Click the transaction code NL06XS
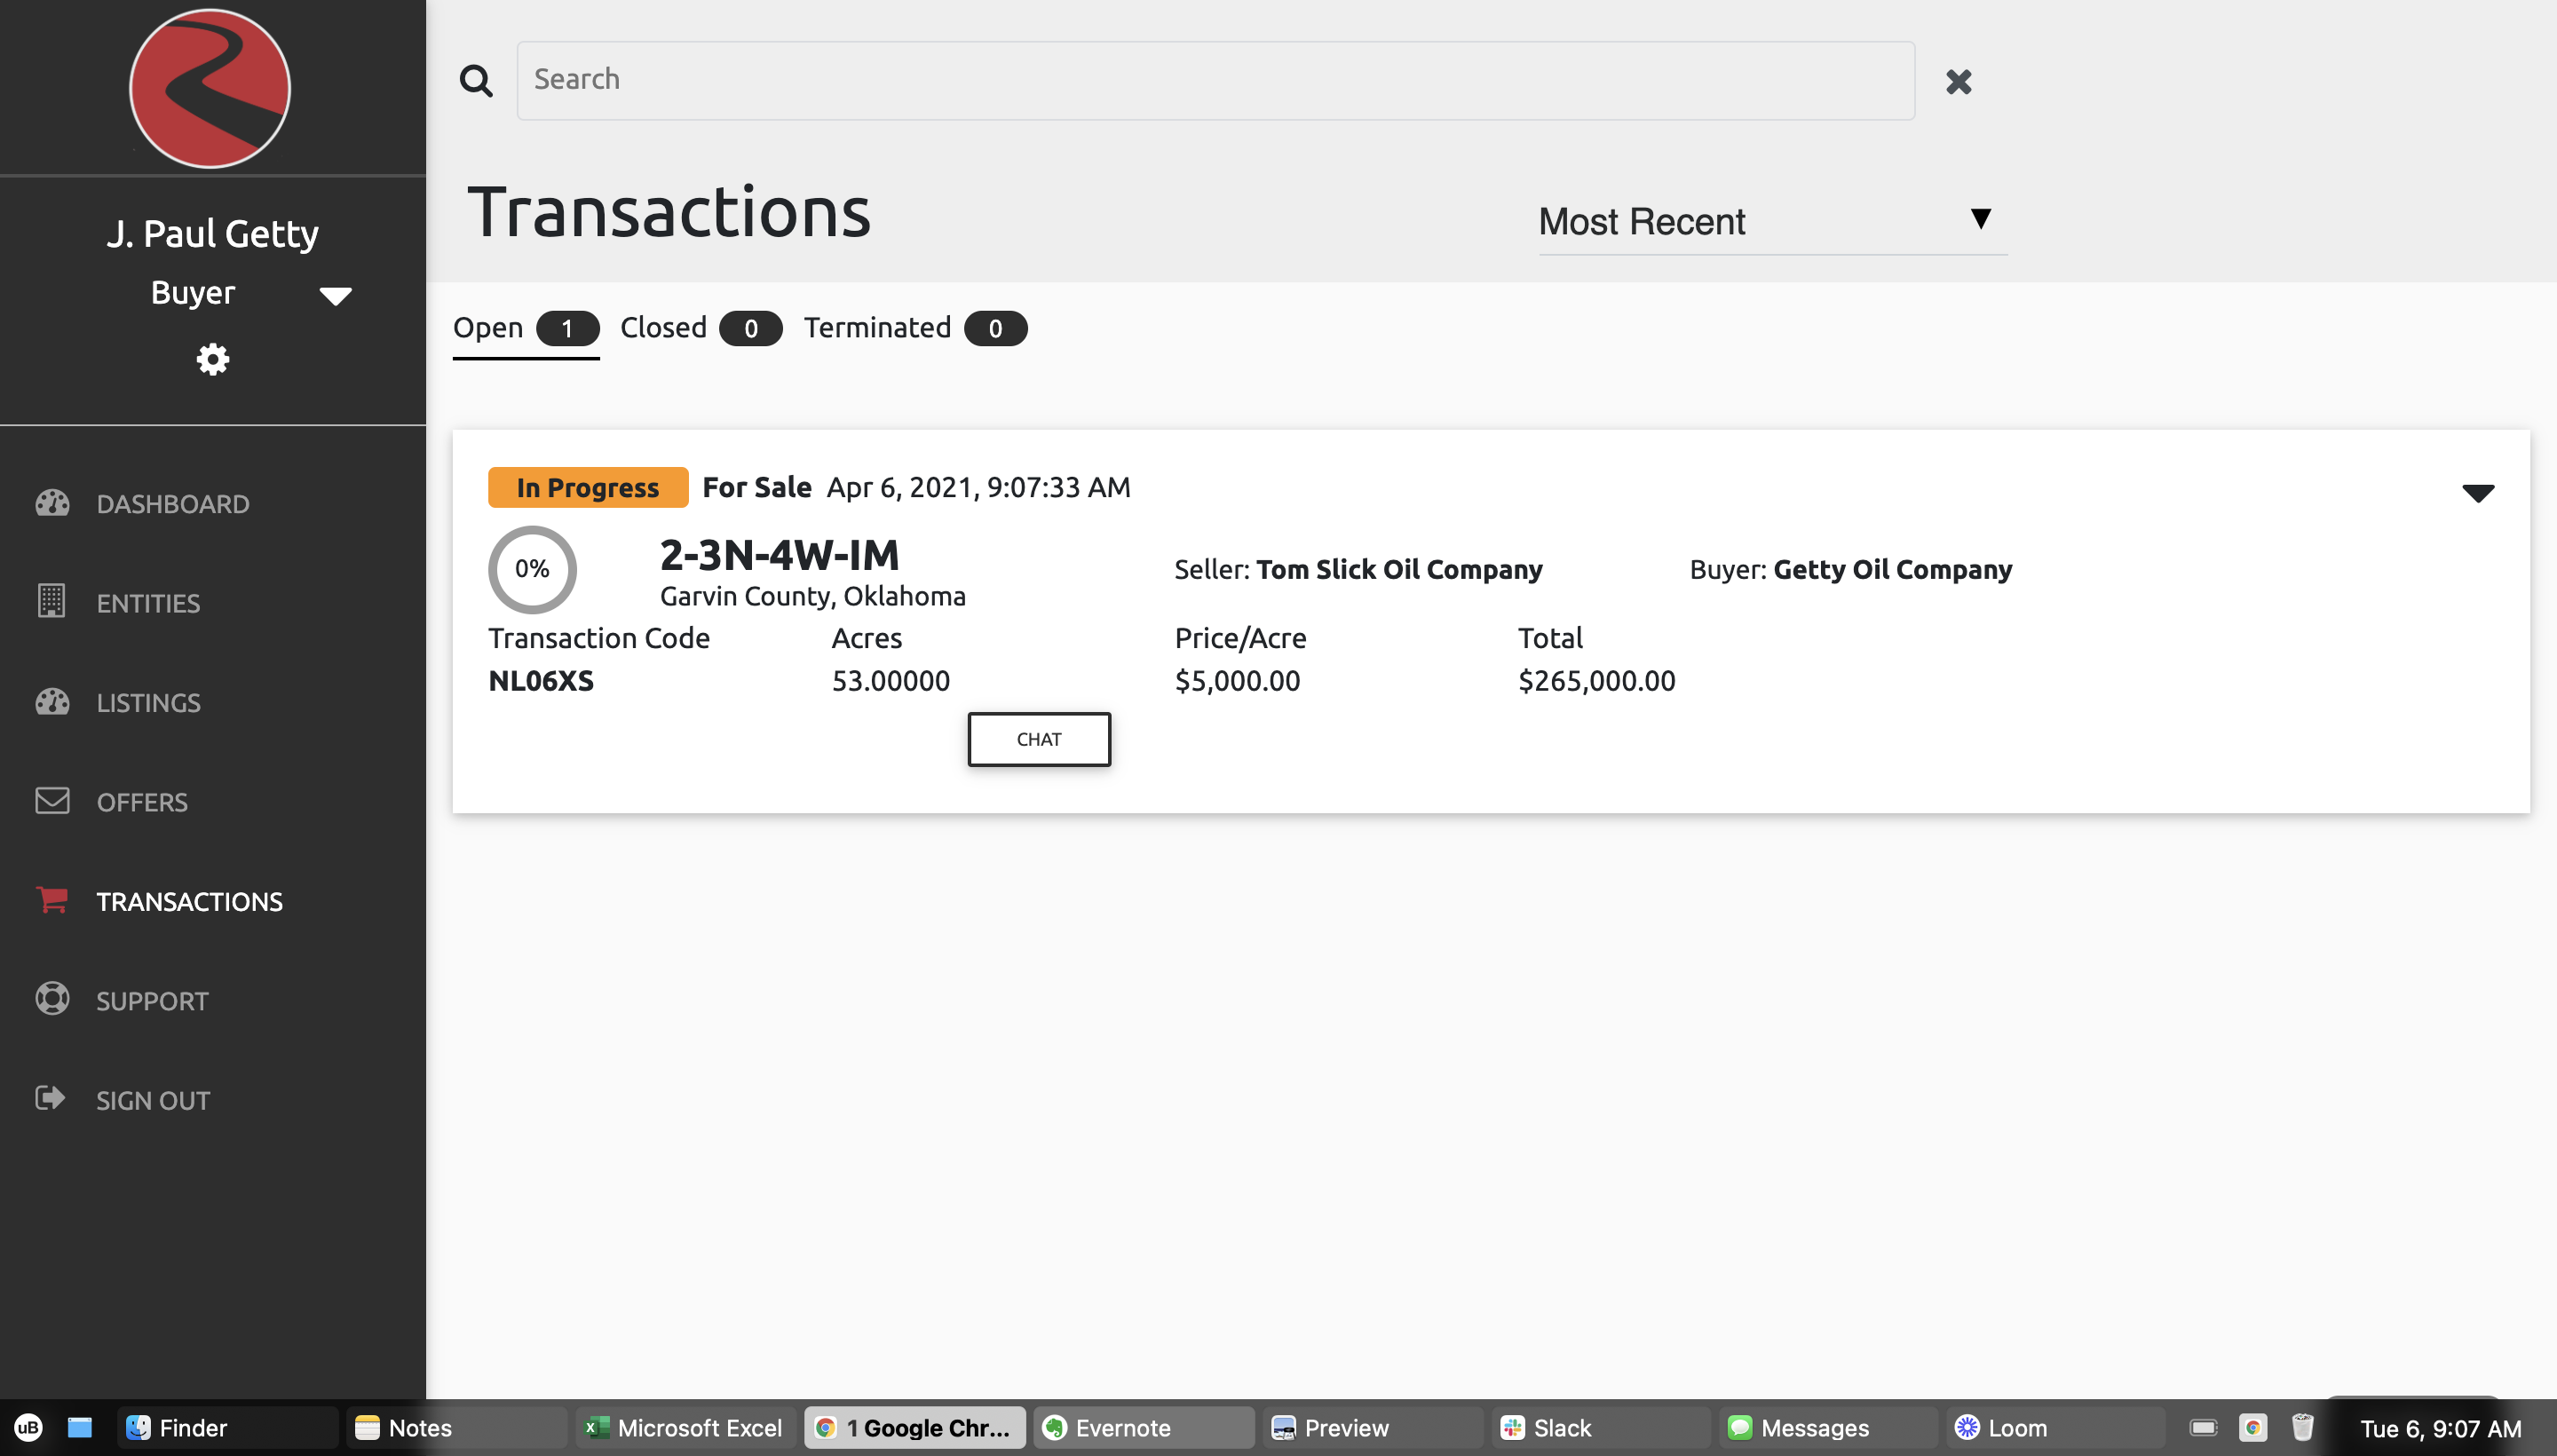The image size is (2557, 1456). [541, 681]
